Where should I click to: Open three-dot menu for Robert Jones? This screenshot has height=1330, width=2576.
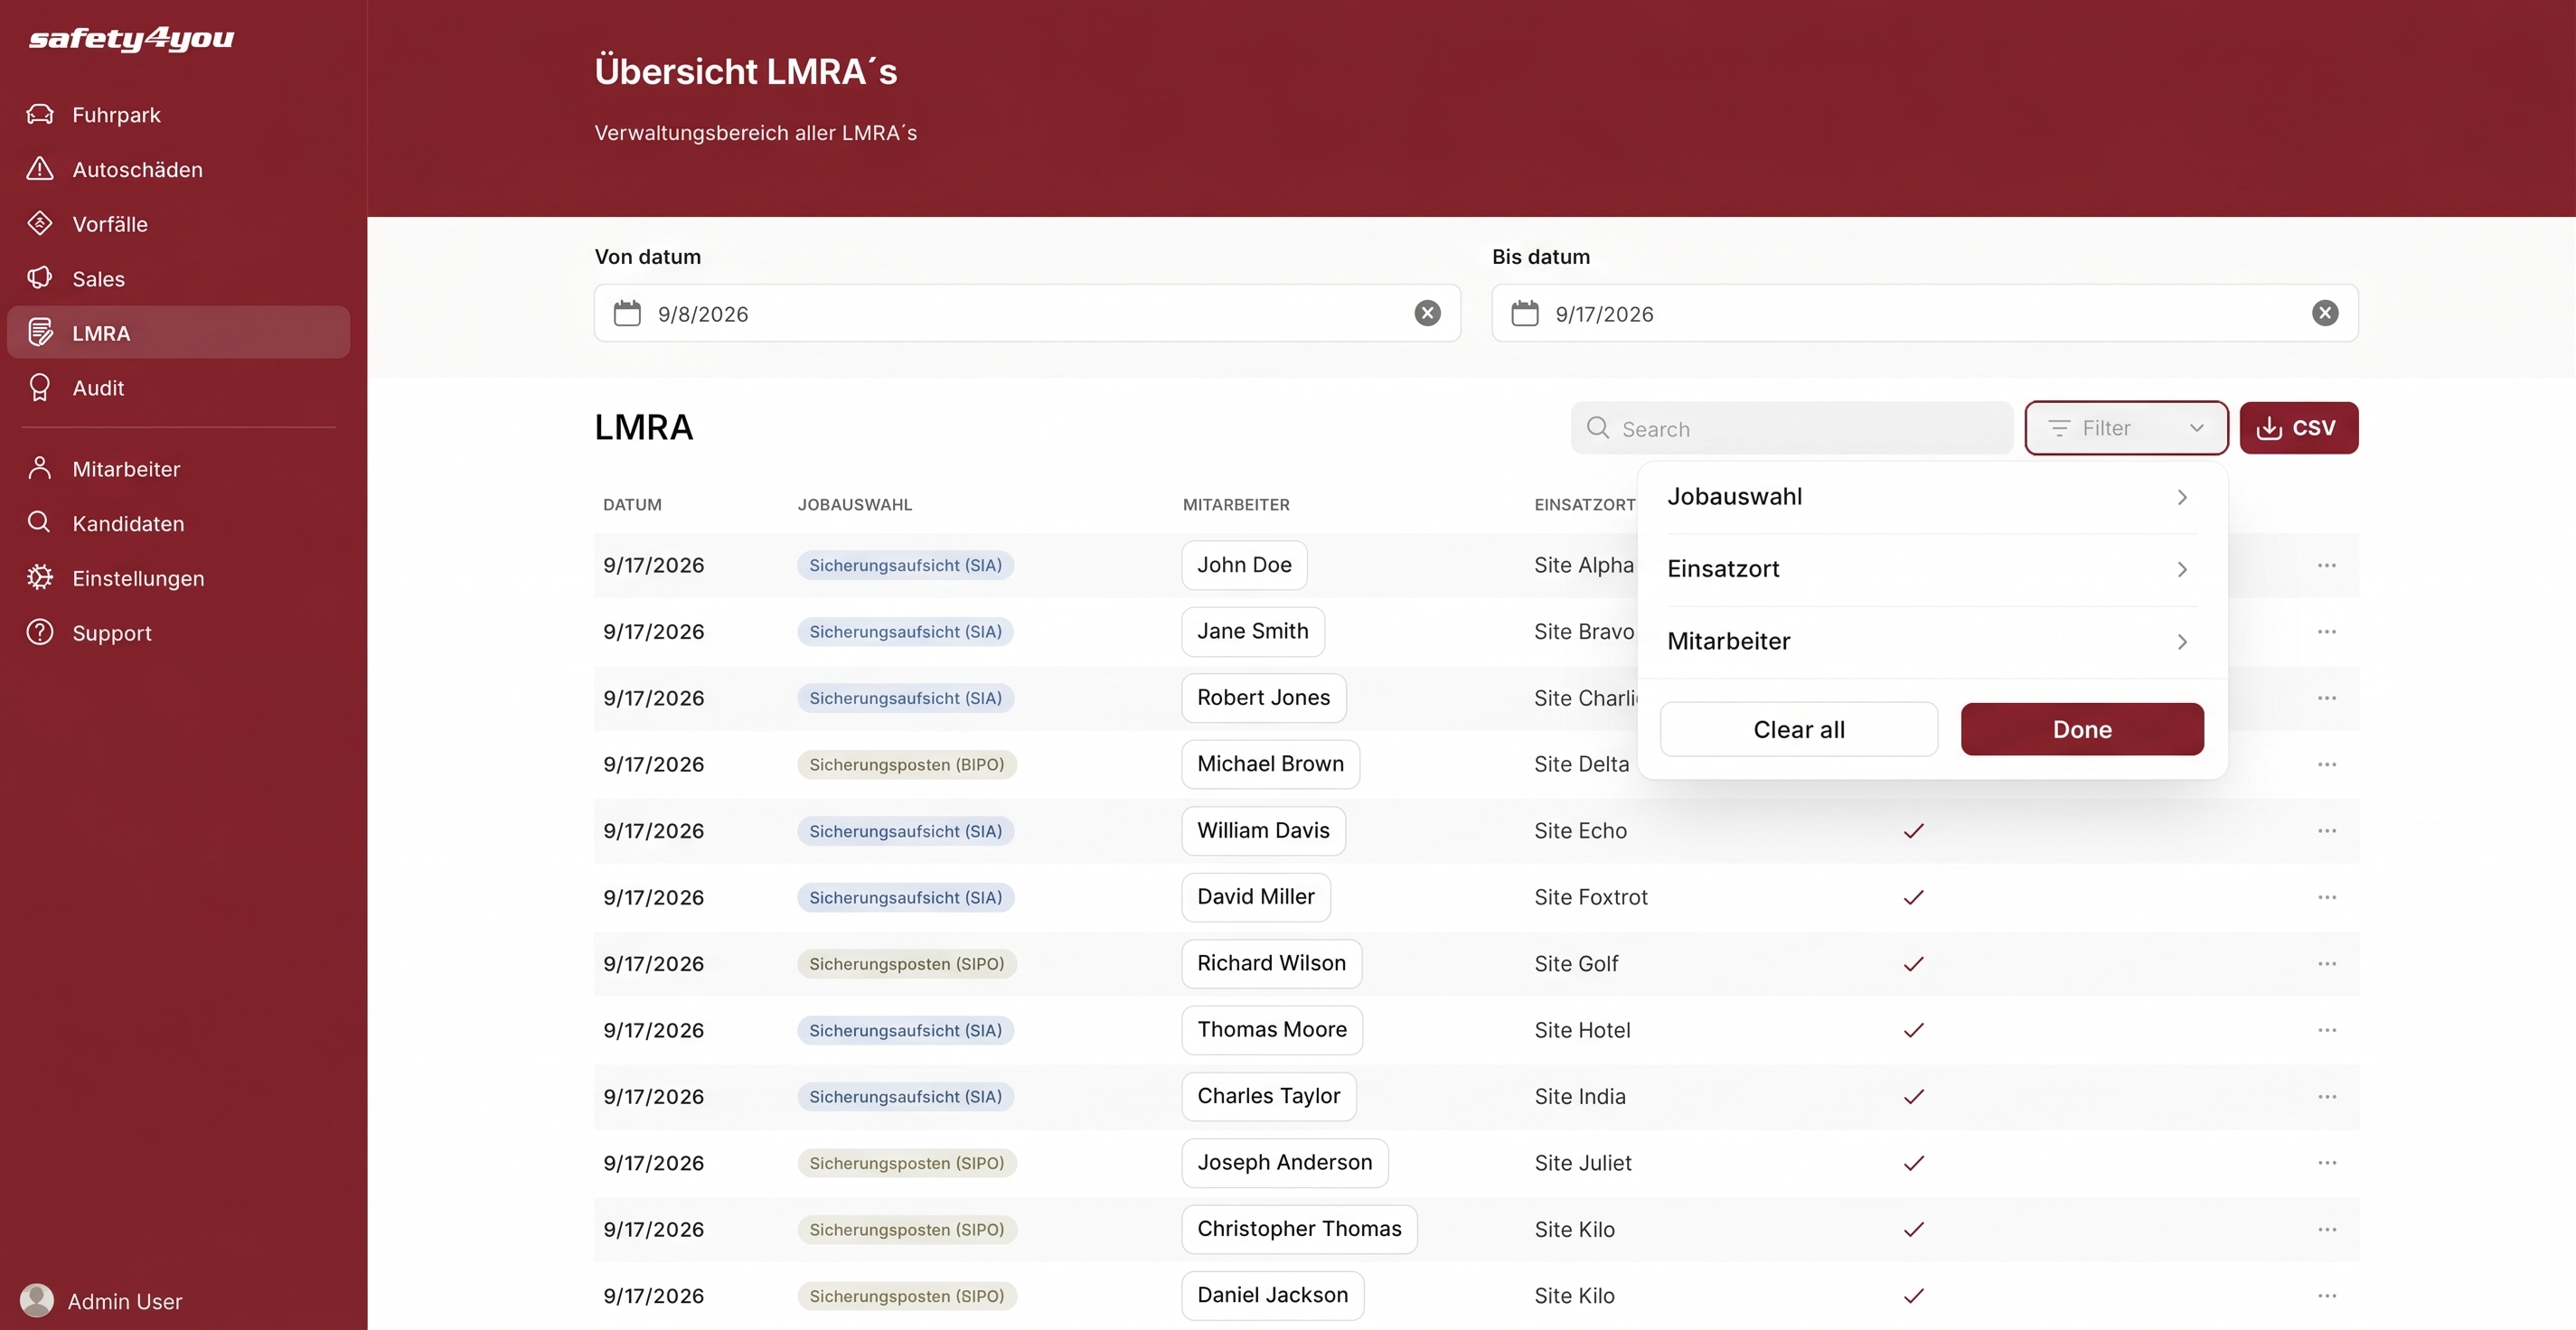[2327, 698]
